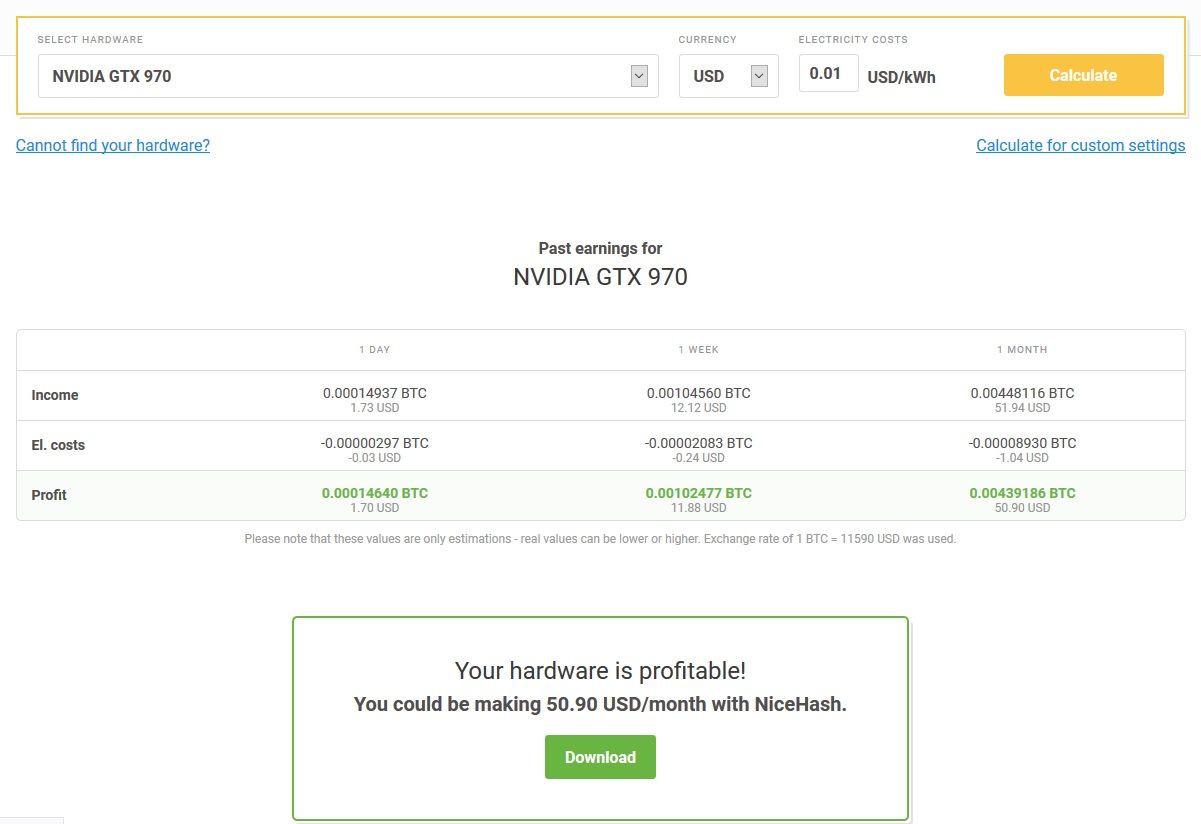The image size is (1201, 824).
Task: Select the -0.00008930 BTC monthly electricity cost
Action: tap(1022, 443)
